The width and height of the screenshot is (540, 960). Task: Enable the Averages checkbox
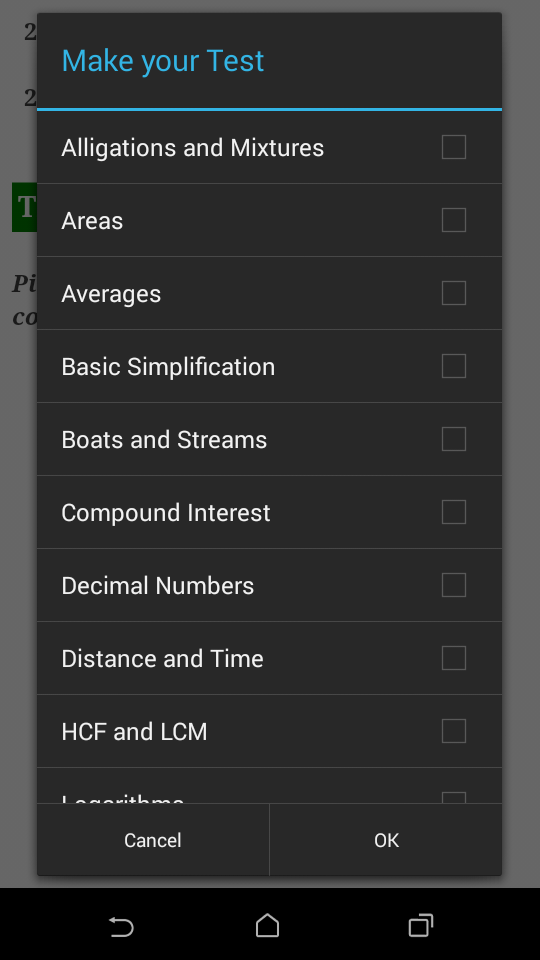pos(454,293)
